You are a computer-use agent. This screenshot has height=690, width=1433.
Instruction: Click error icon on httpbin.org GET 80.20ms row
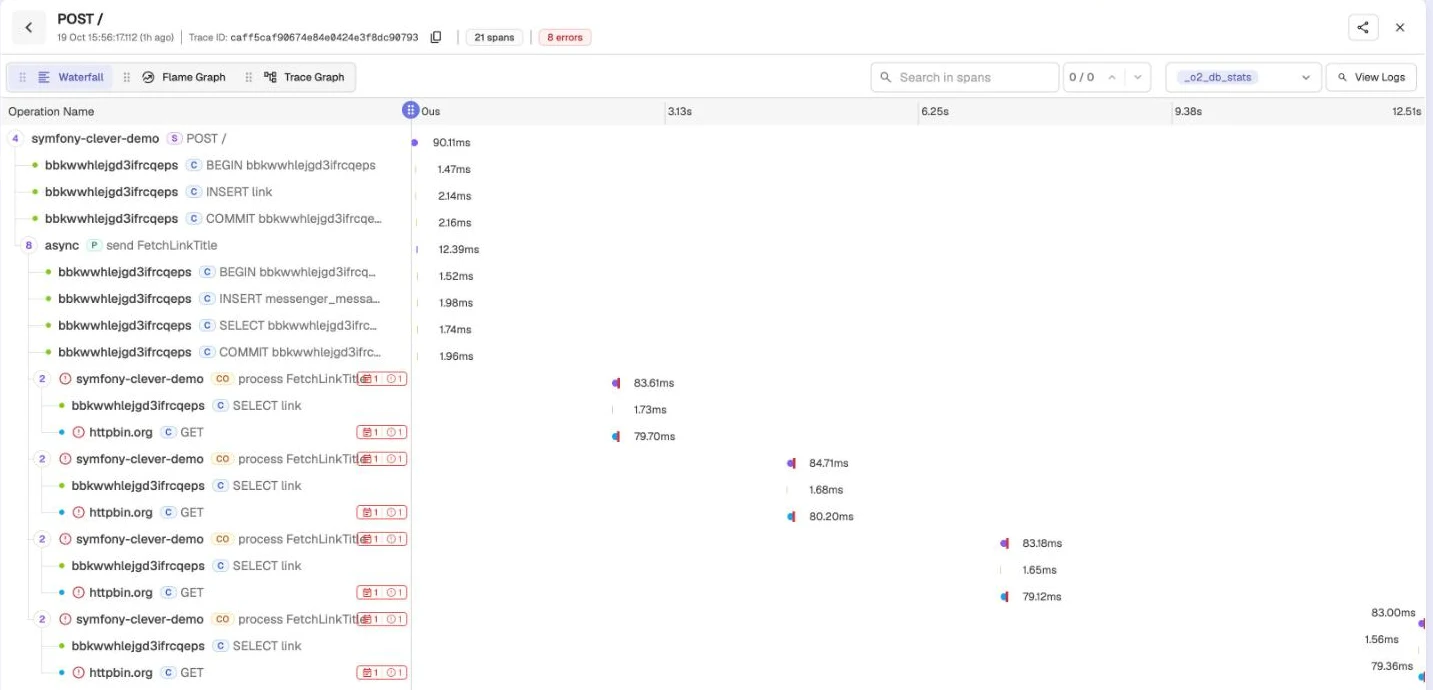click(x=79, y=512)
